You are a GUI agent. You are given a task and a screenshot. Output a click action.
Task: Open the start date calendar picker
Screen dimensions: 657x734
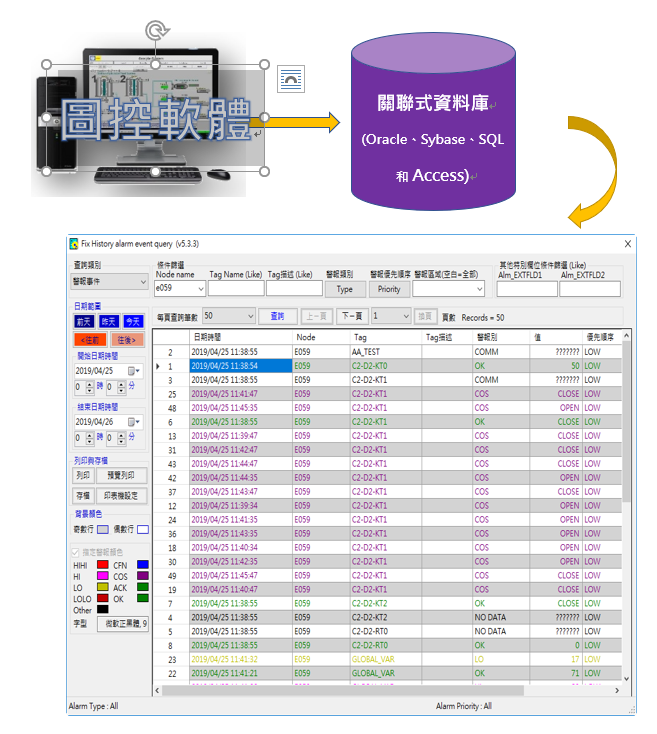click(132, 371)
